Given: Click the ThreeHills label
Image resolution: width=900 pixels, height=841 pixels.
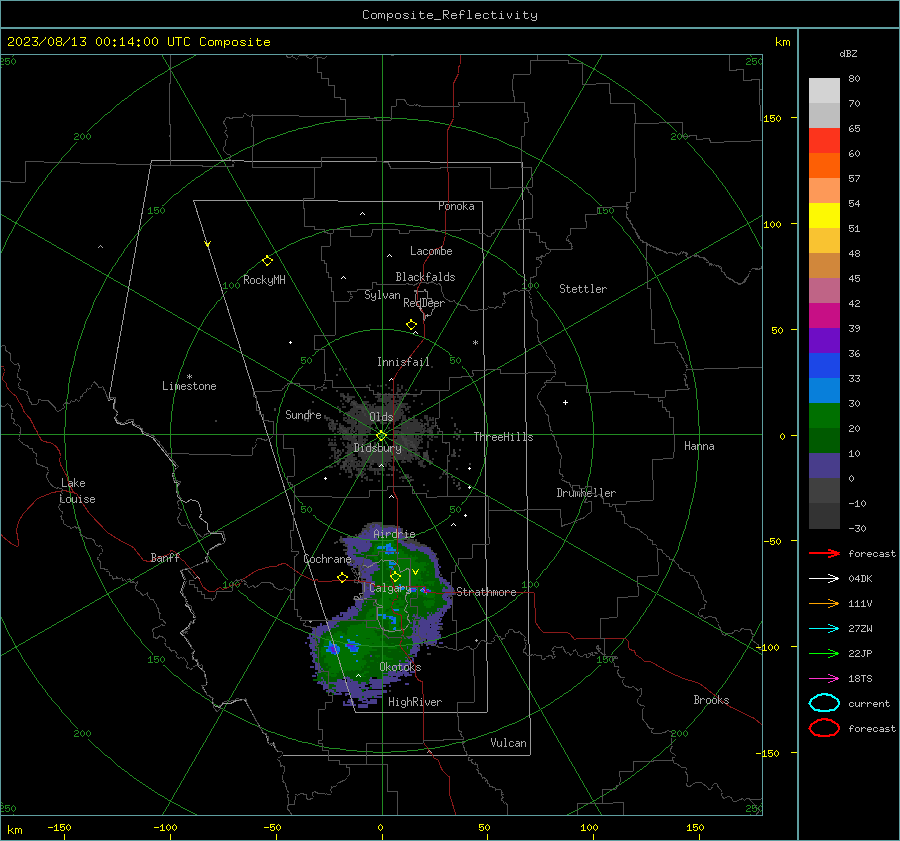Looking at the screenshot, I should (503, 437).
